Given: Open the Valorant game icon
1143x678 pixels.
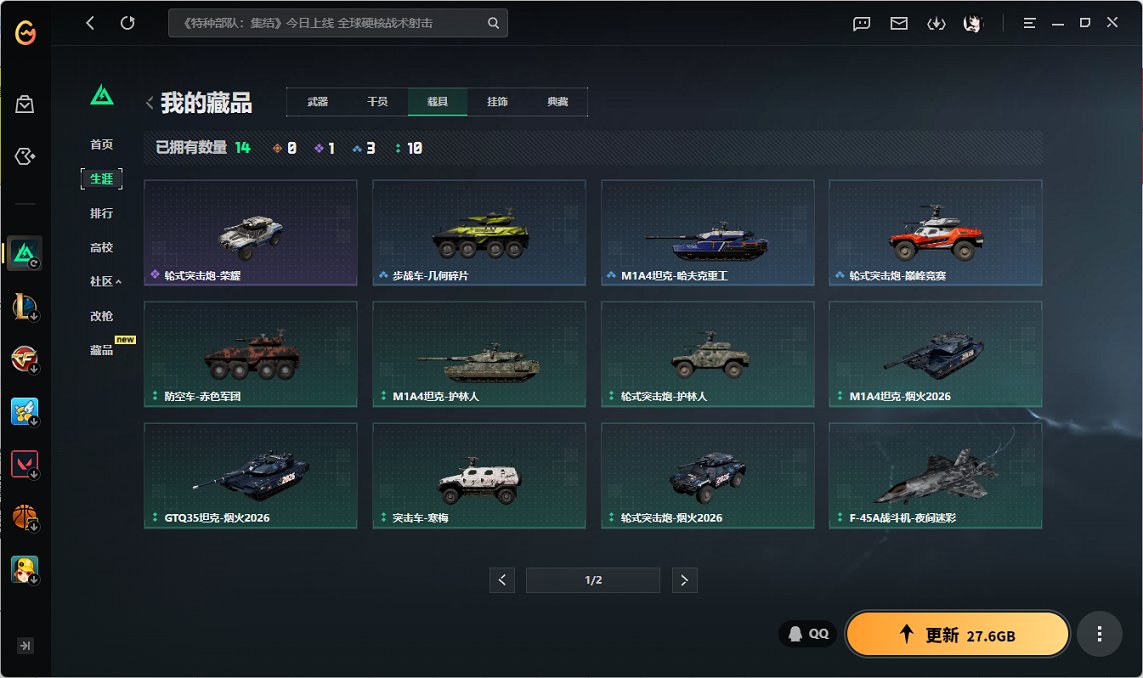Looking at the screenshot, I should click(25, 464).
